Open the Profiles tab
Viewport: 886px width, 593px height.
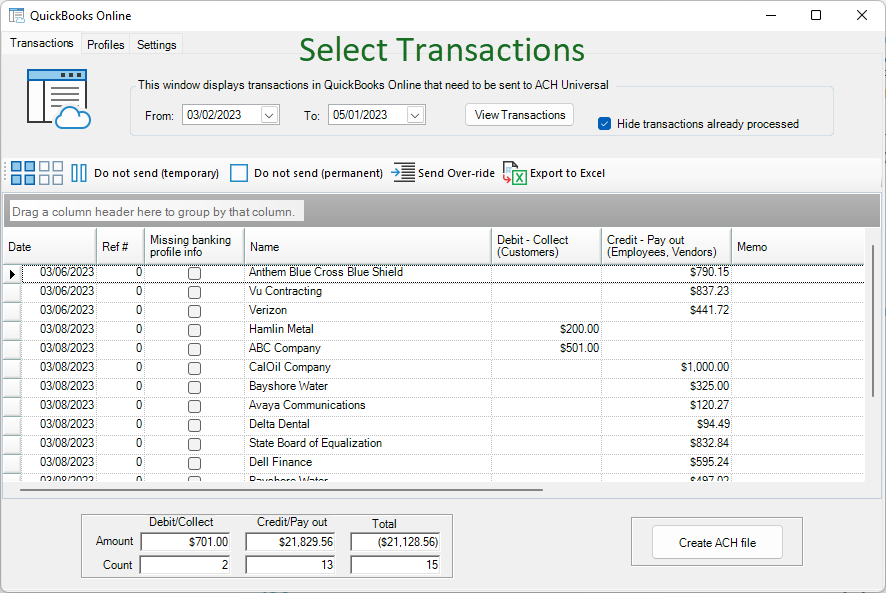pyautogui.click(x=106, y=45)
